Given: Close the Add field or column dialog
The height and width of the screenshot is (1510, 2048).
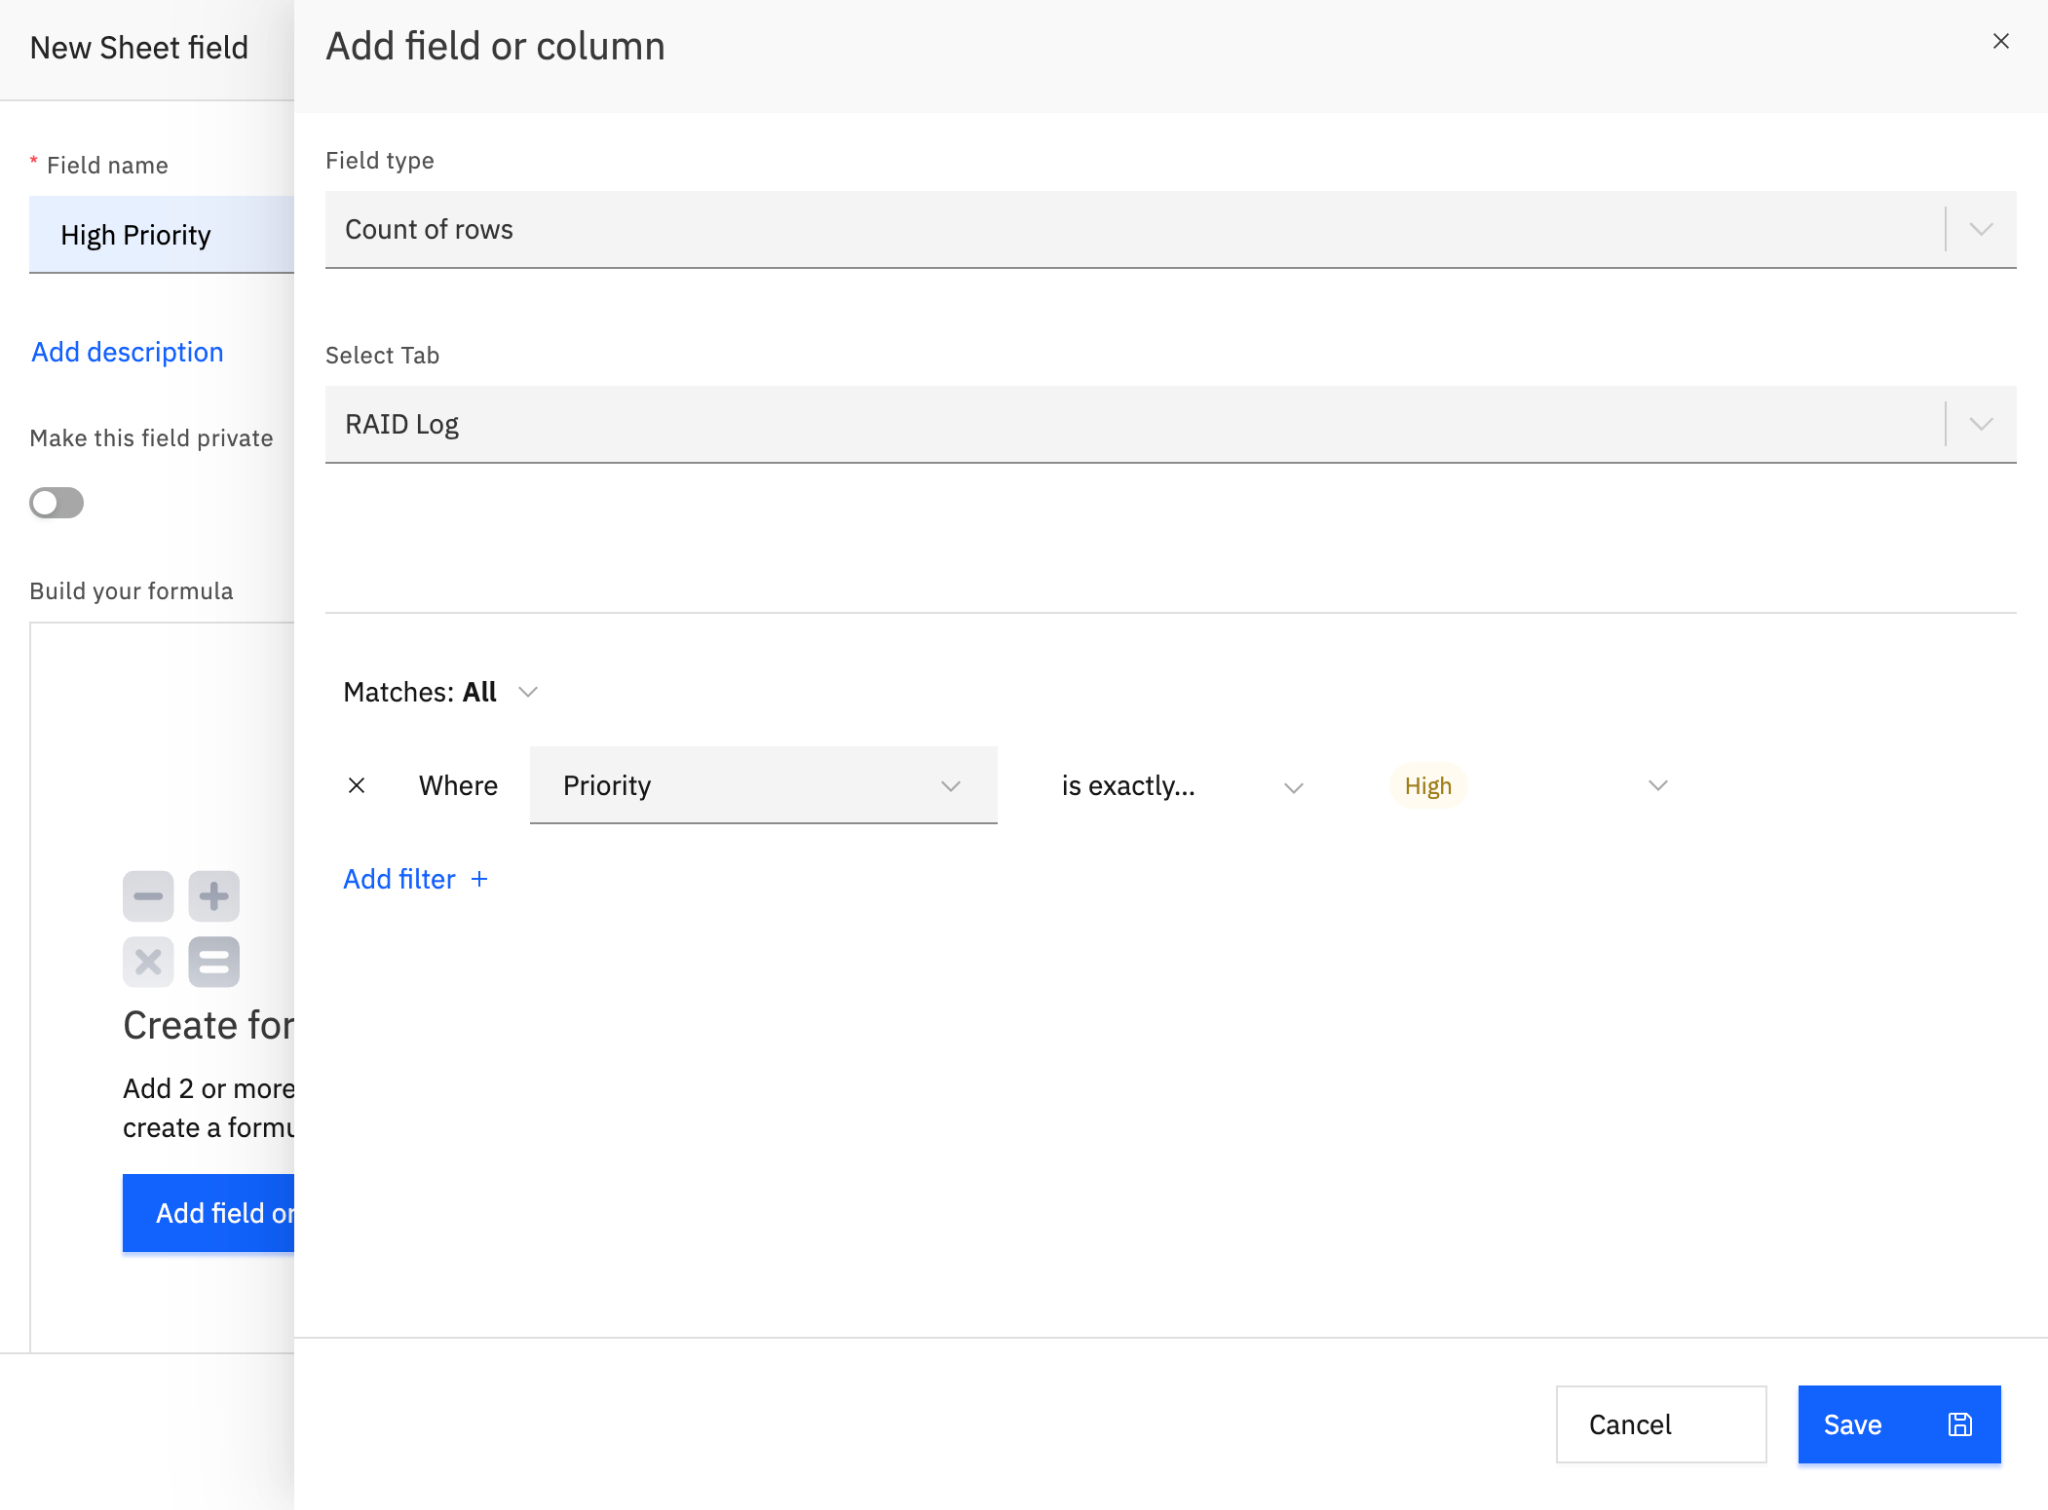Looking at the screenshot, I should point(2000,41).
